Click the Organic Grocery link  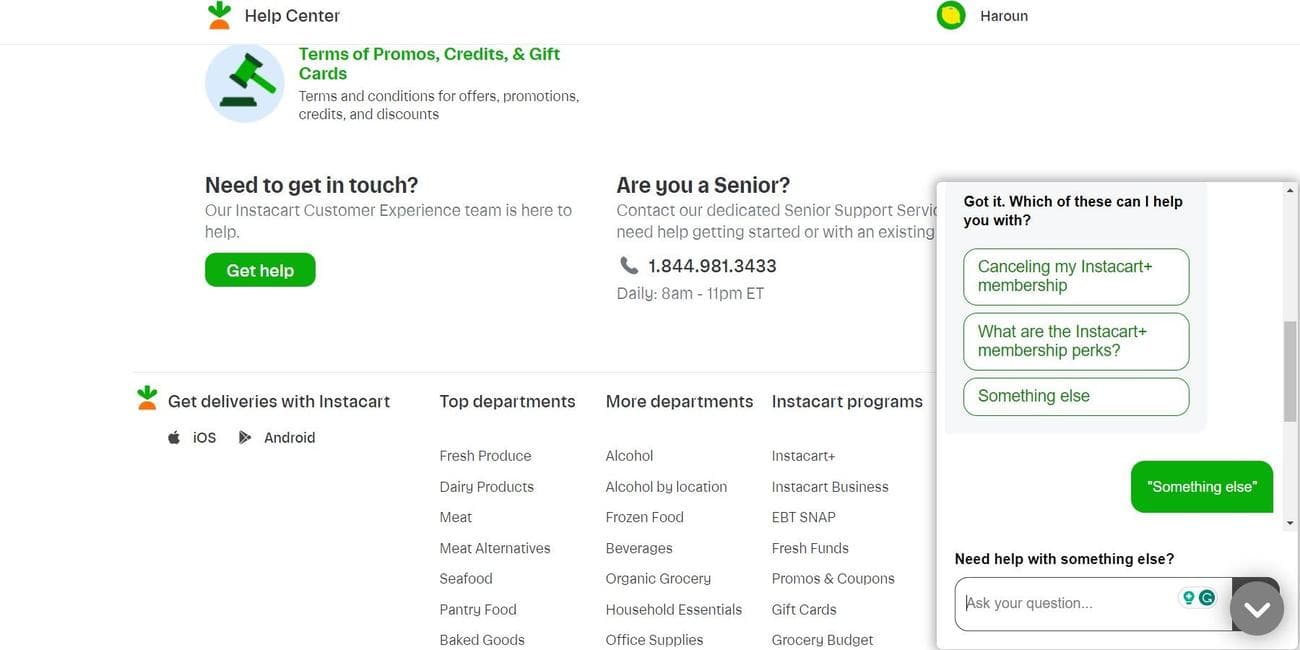point(658,578)
